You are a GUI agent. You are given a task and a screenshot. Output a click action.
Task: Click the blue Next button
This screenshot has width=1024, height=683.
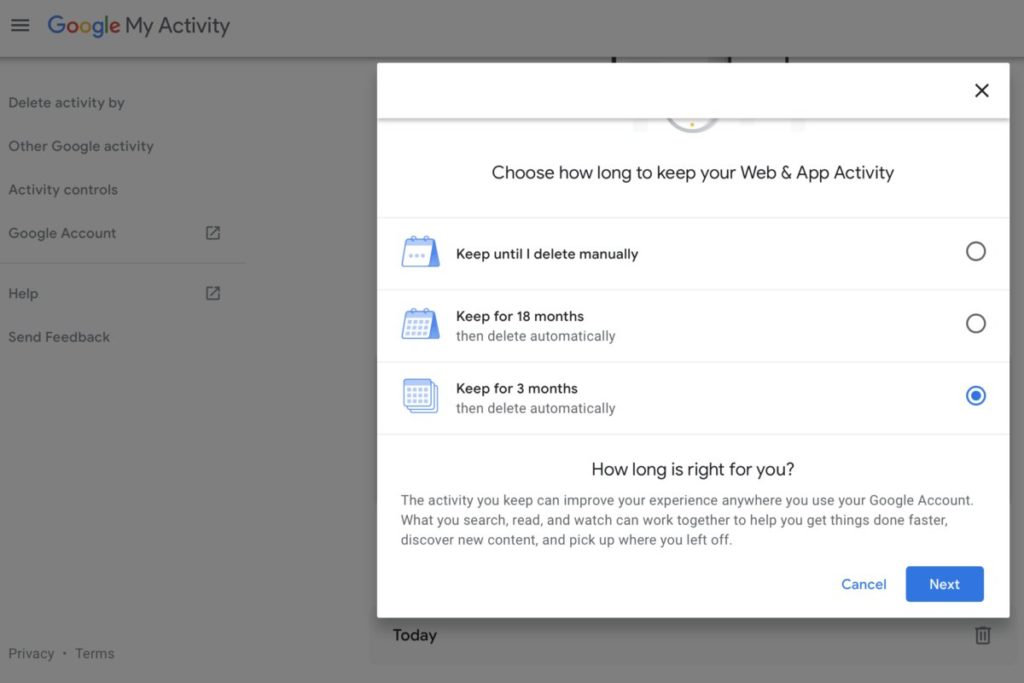pyautogui.click(x=944, y=584)
